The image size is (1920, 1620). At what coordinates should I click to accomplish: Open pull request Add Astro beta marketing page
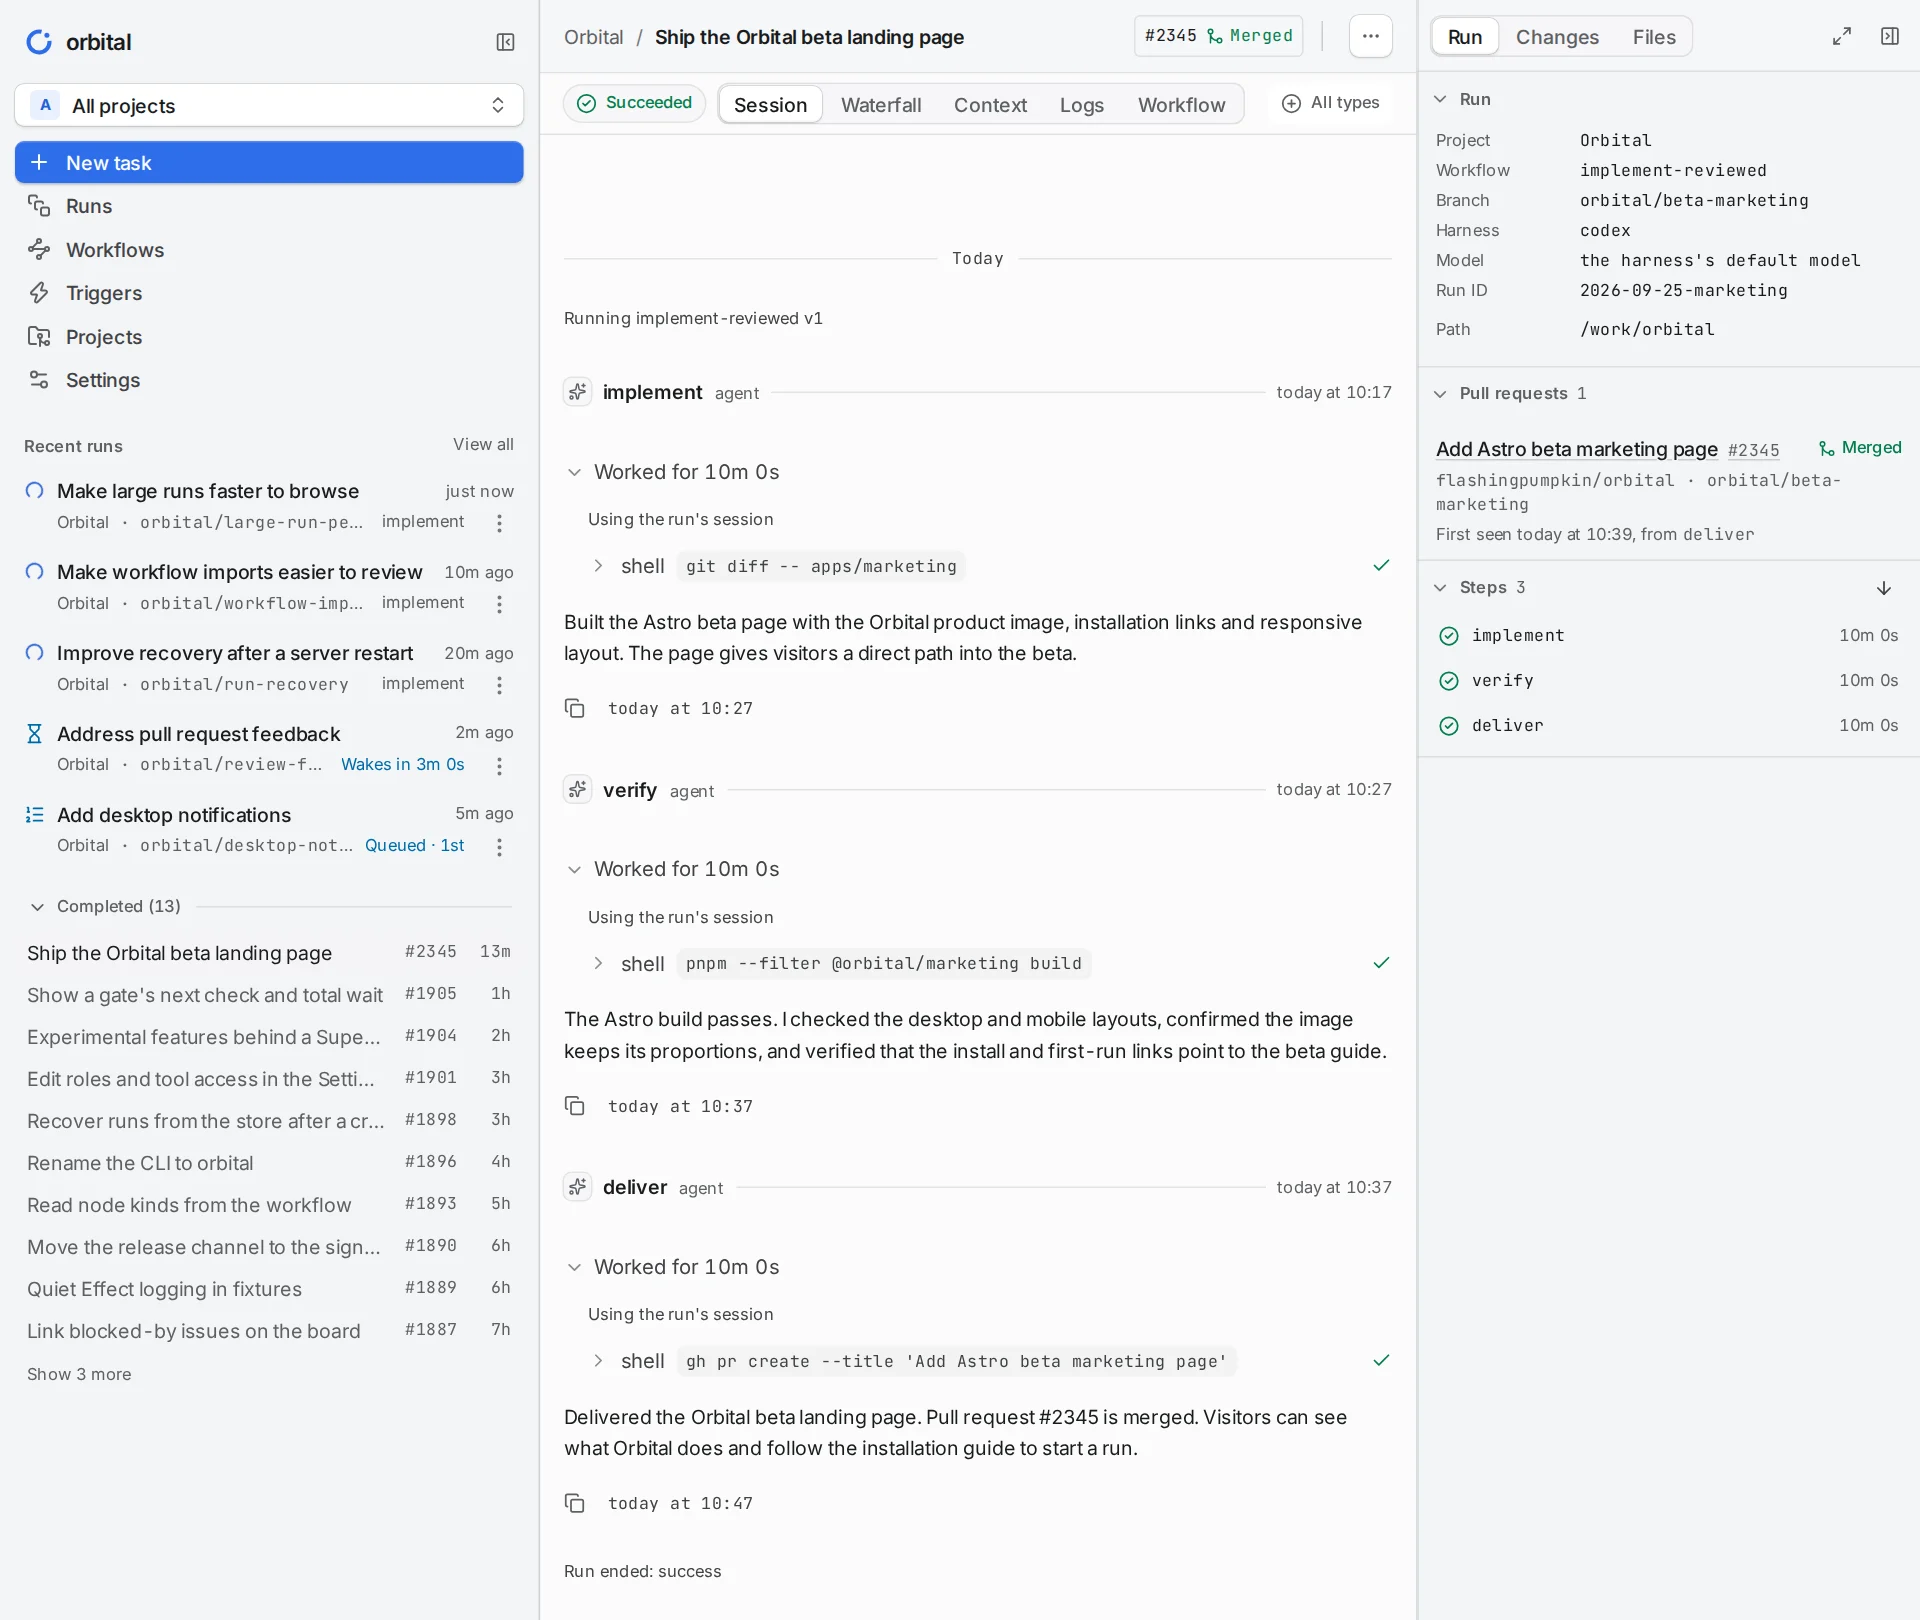point(1577,449)
